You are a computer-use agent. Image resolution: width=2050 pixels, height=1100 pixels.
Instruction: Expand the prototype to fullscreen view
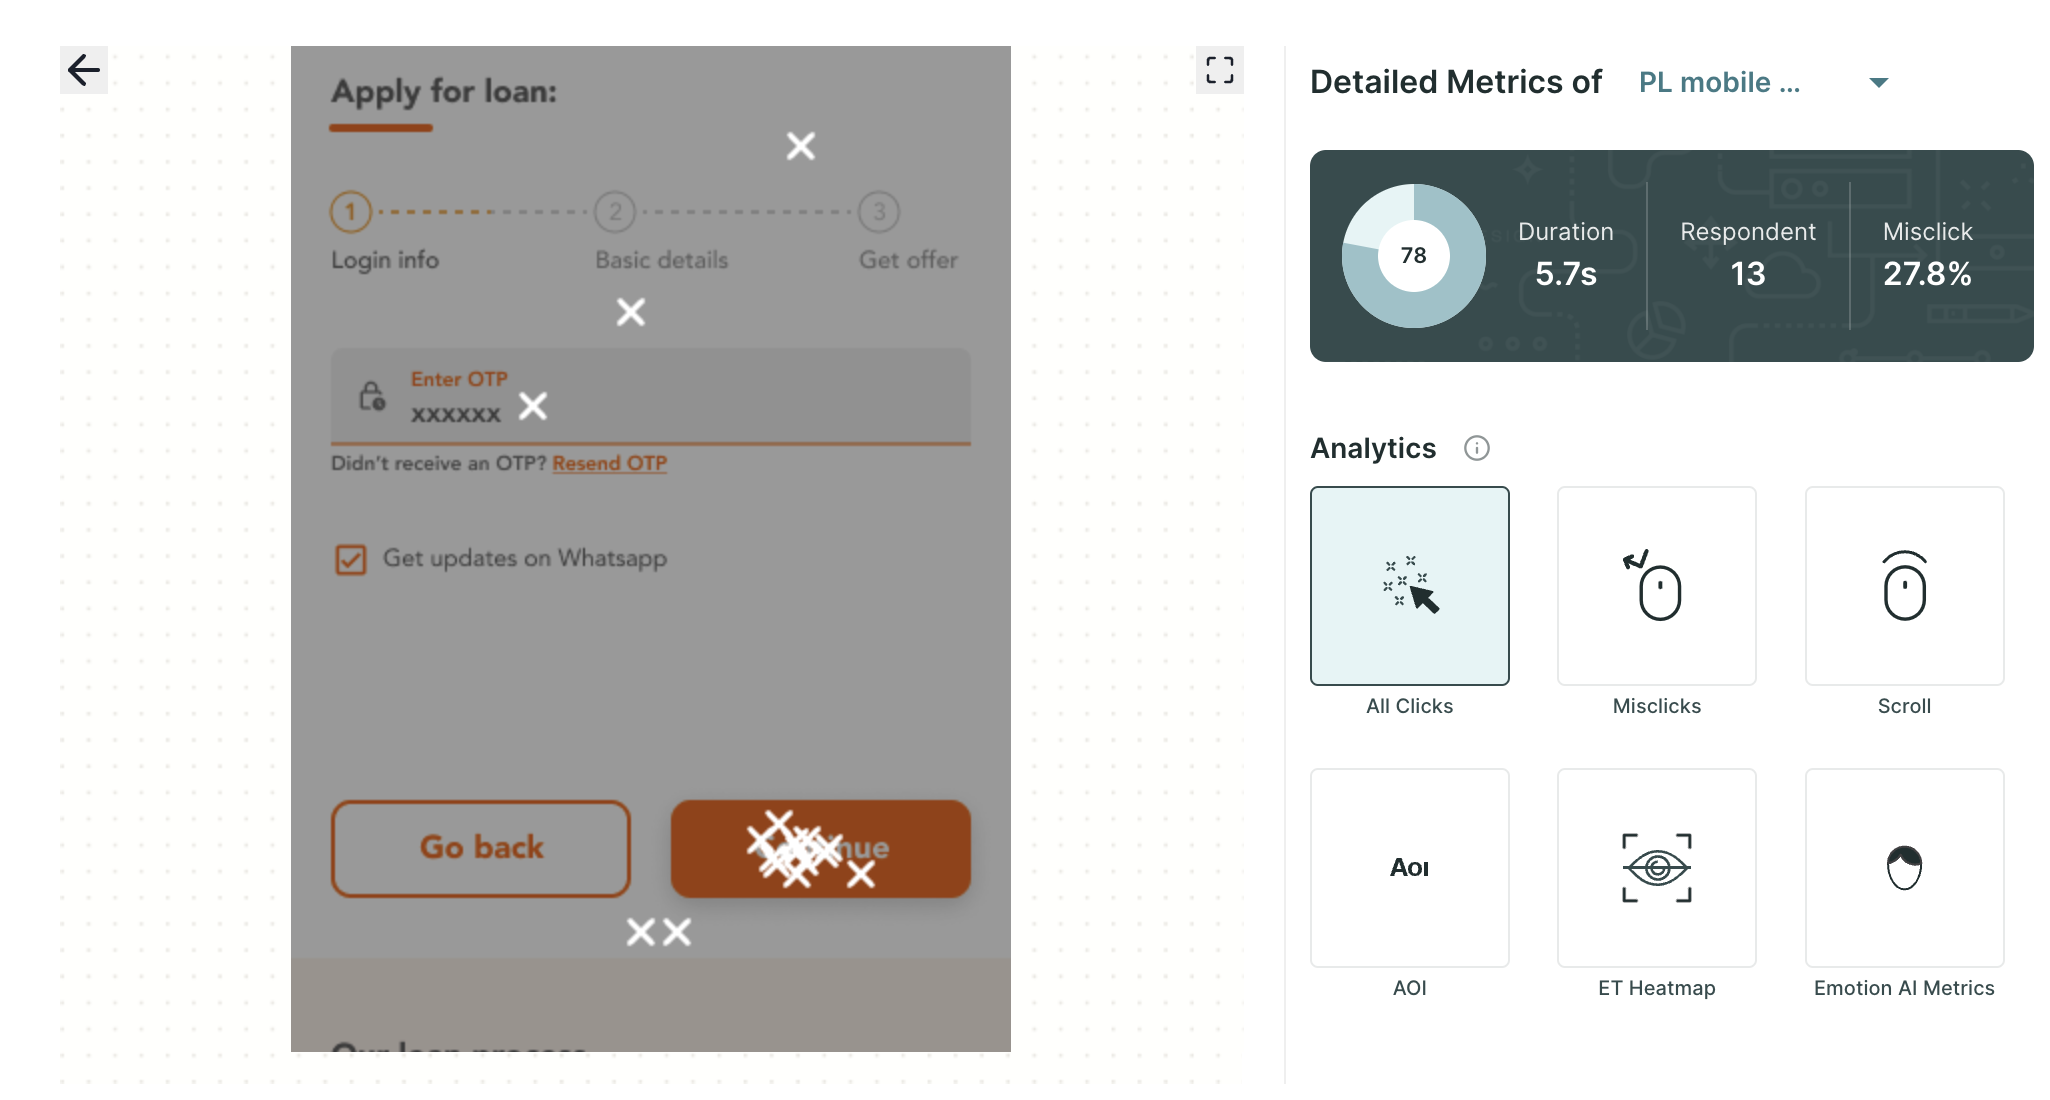click(x=1219, y=70)
